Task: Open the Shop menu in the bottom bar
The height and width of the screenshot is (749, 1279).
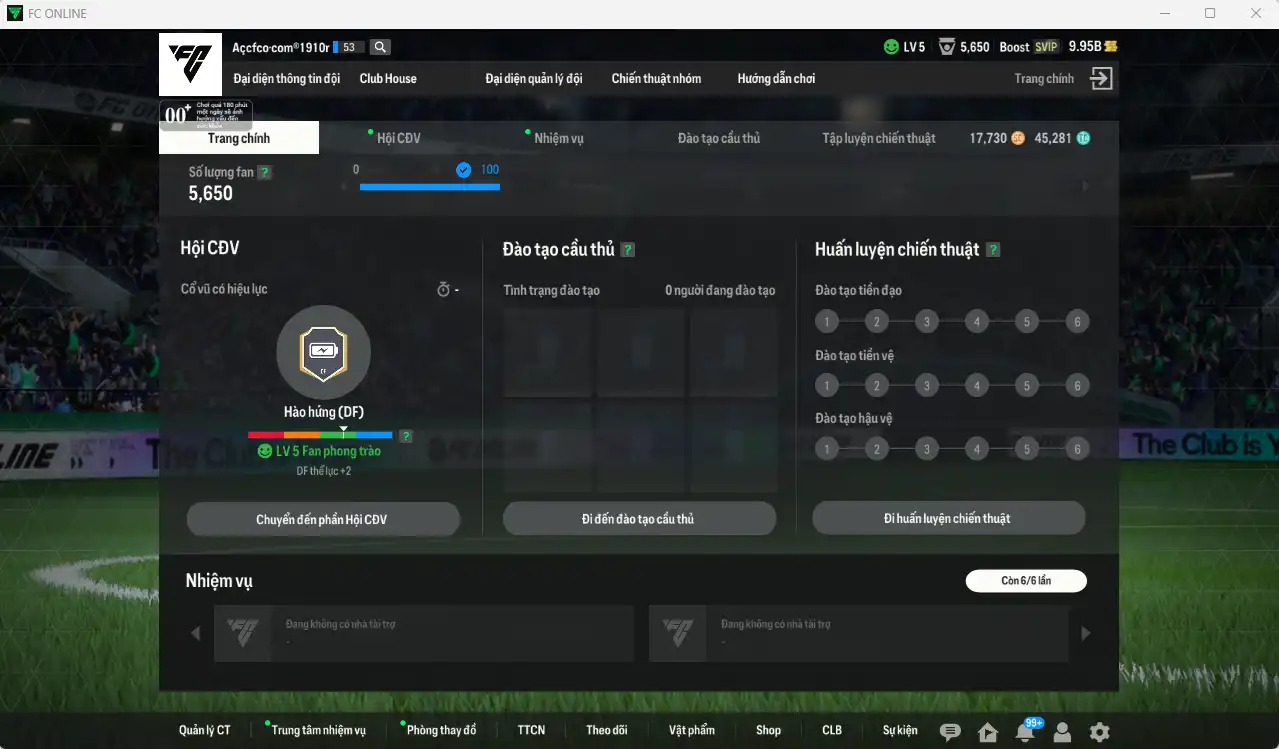Action: coord(768,730)
